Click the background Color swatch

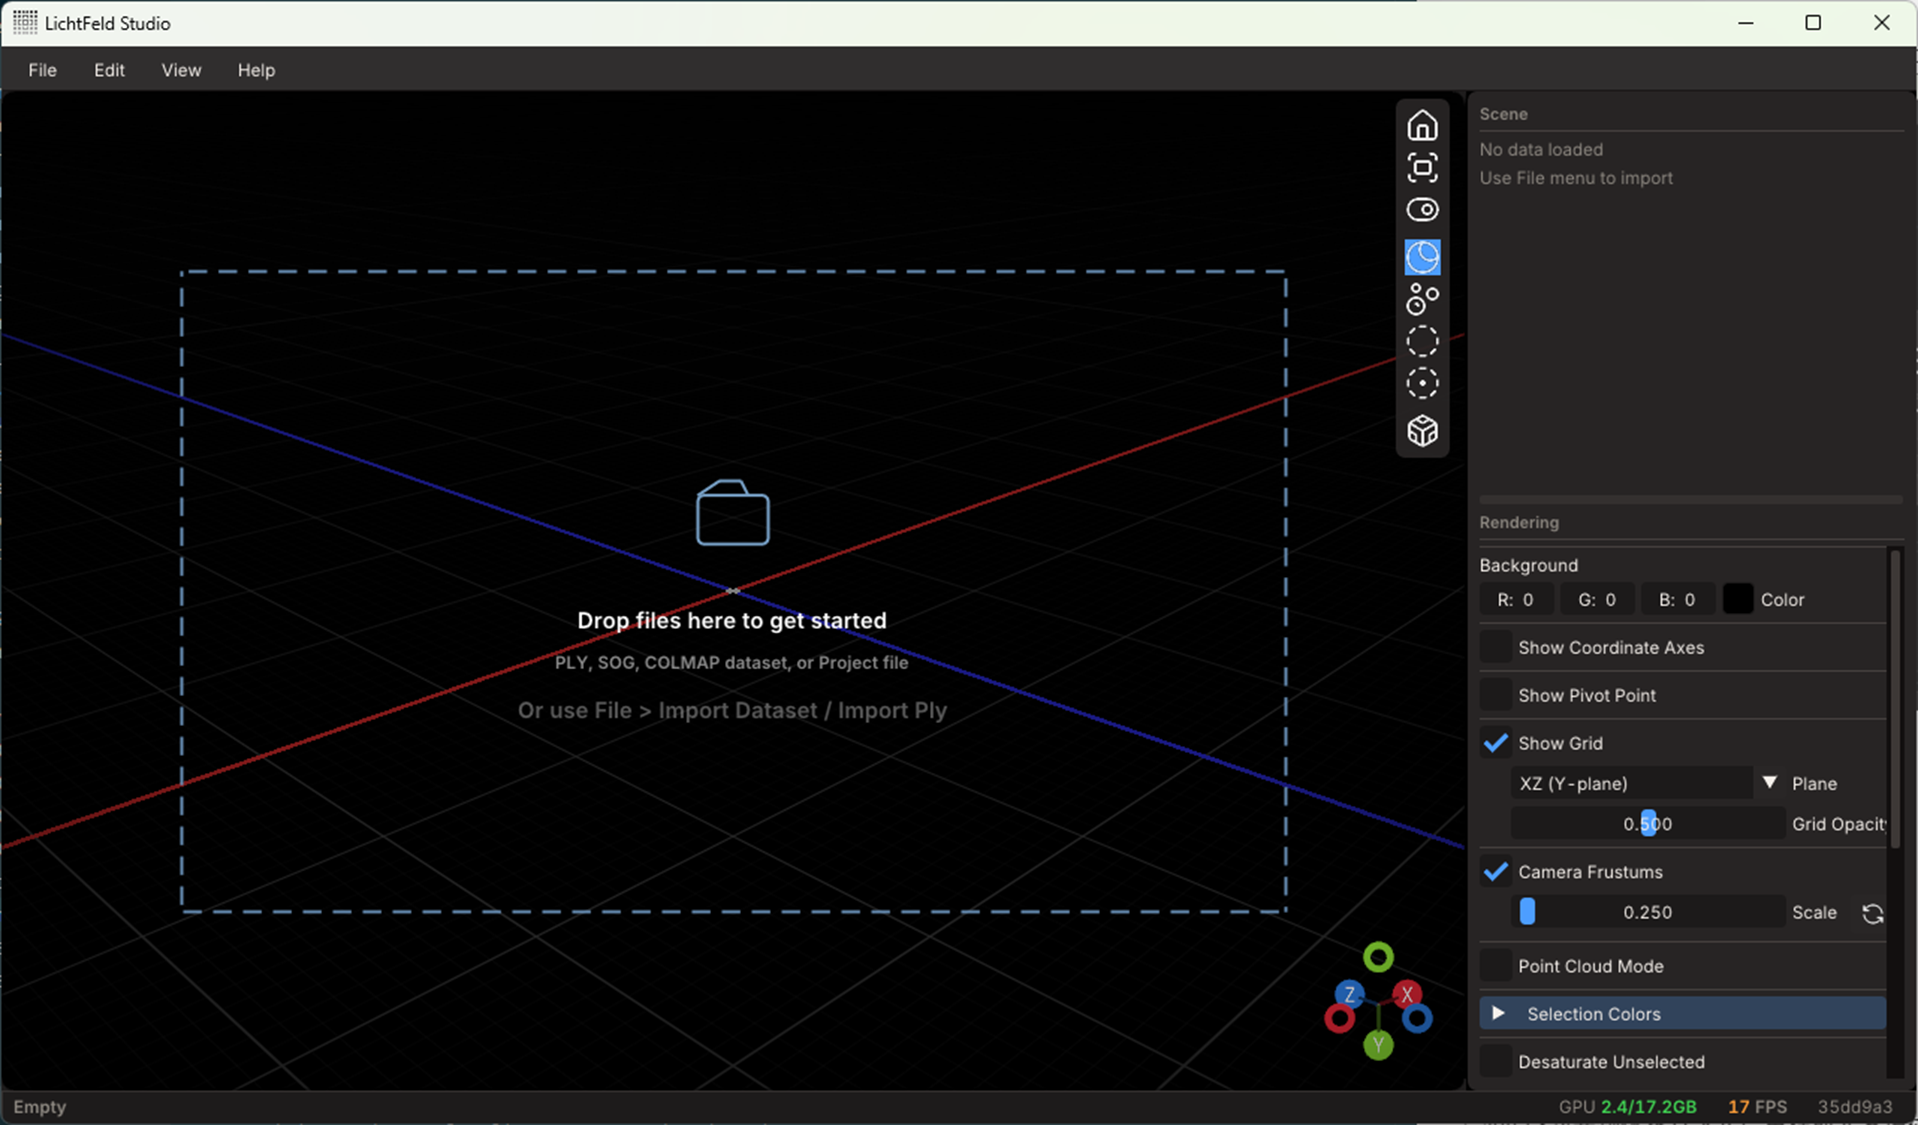tap(1737, 599)
